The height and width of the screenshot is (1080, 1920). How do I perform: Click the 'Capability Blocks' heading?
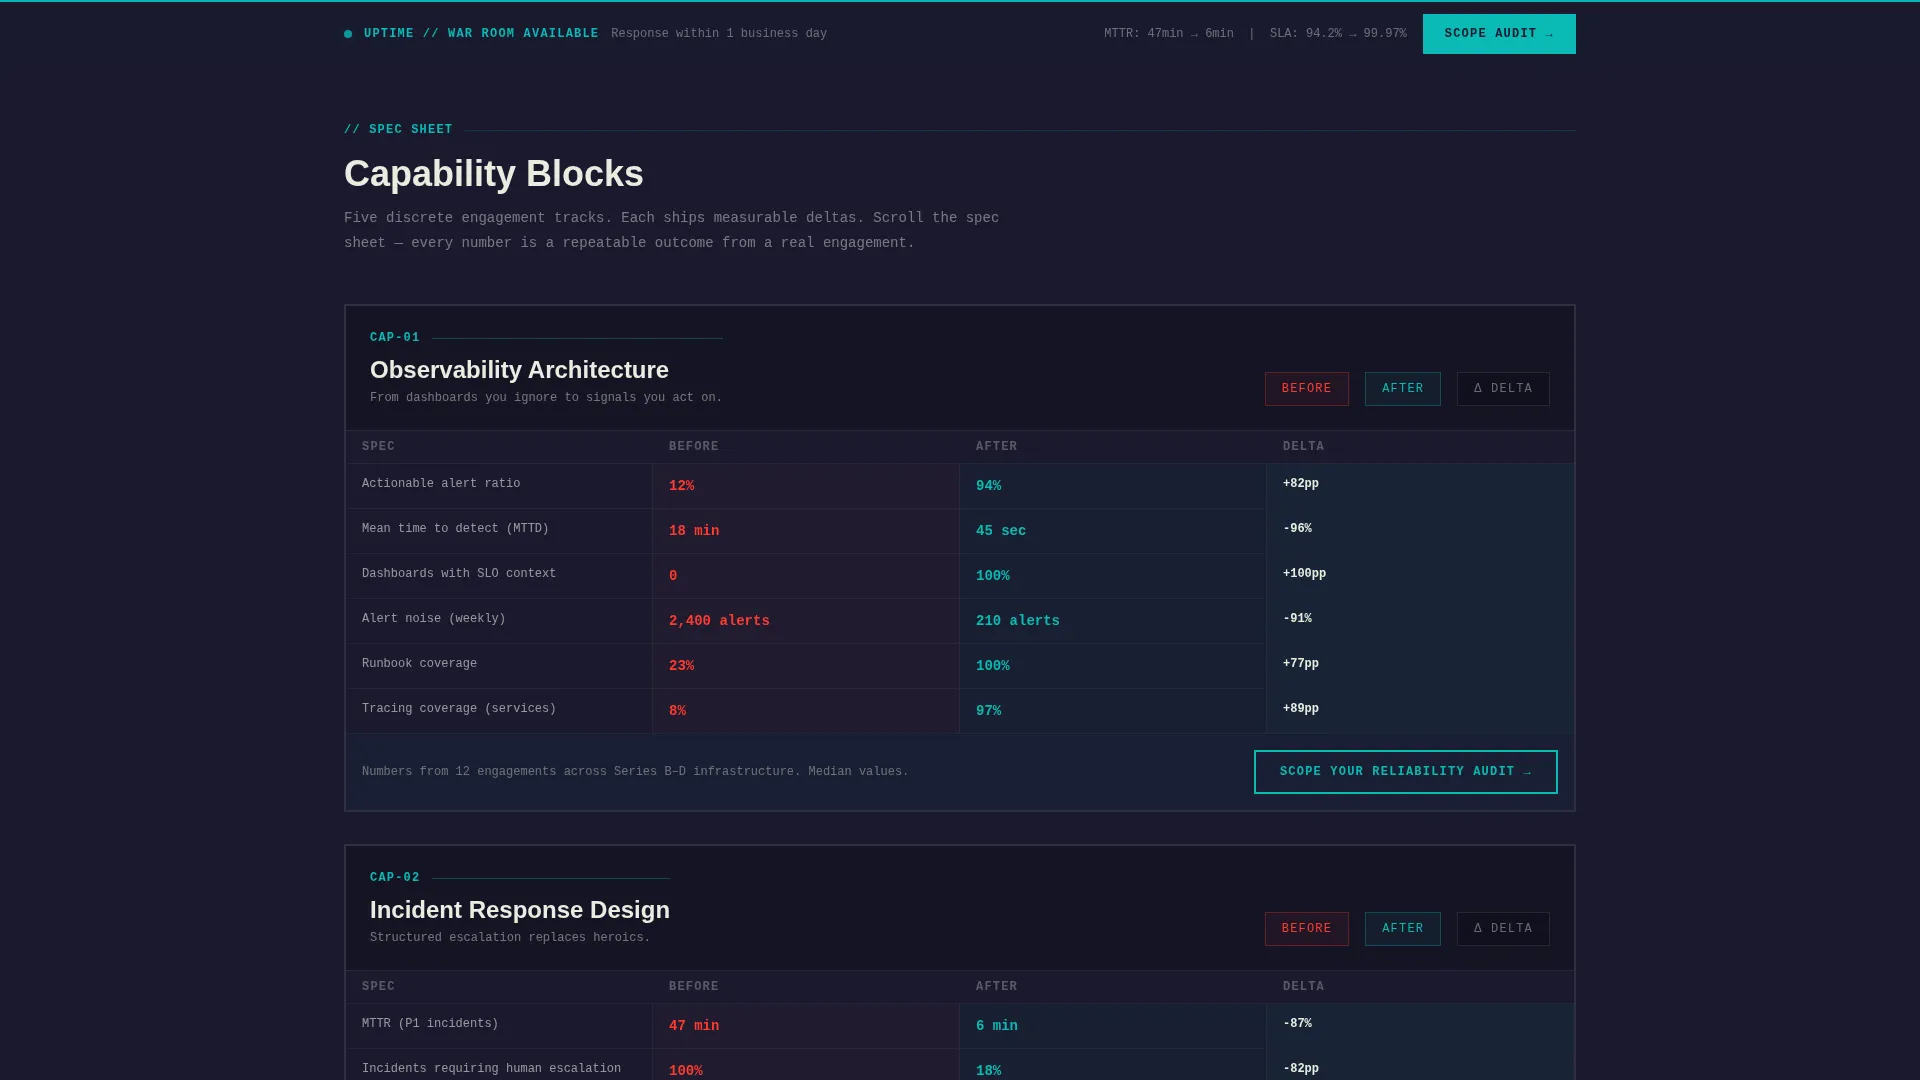click(x=494, y=174)
